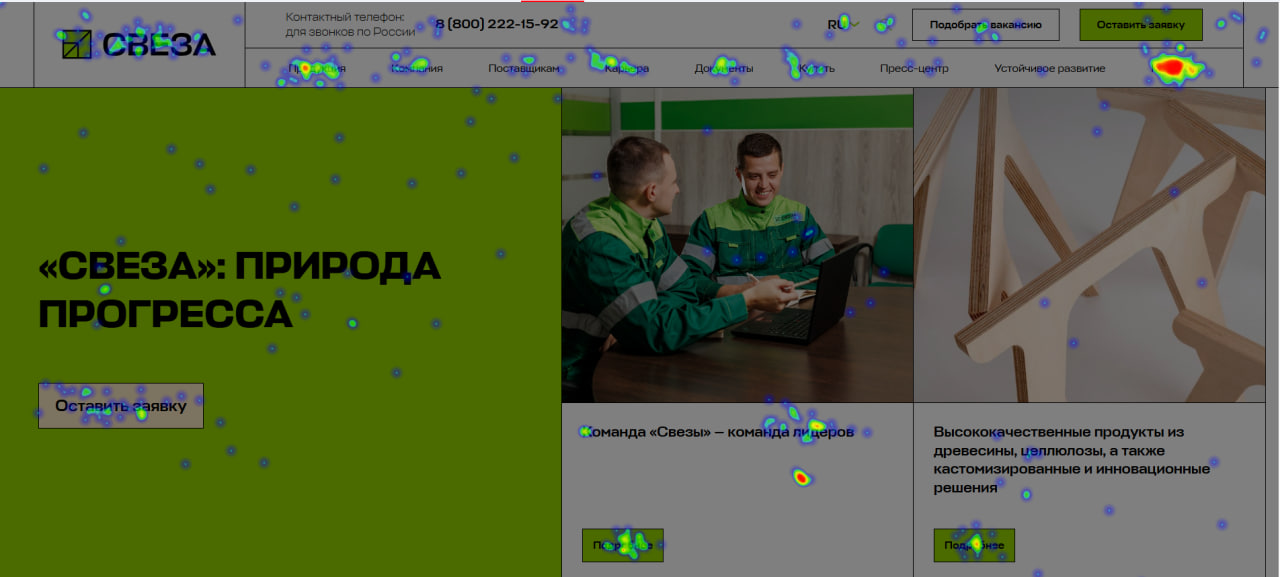Open the Компания menu item
Image resolution: width=1280 pixels, height=577 pixels.
[x=417, y=69]
